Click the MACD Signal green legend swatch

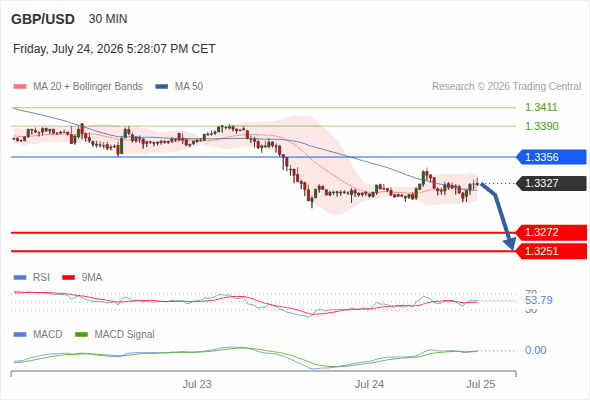pos(81,335)
